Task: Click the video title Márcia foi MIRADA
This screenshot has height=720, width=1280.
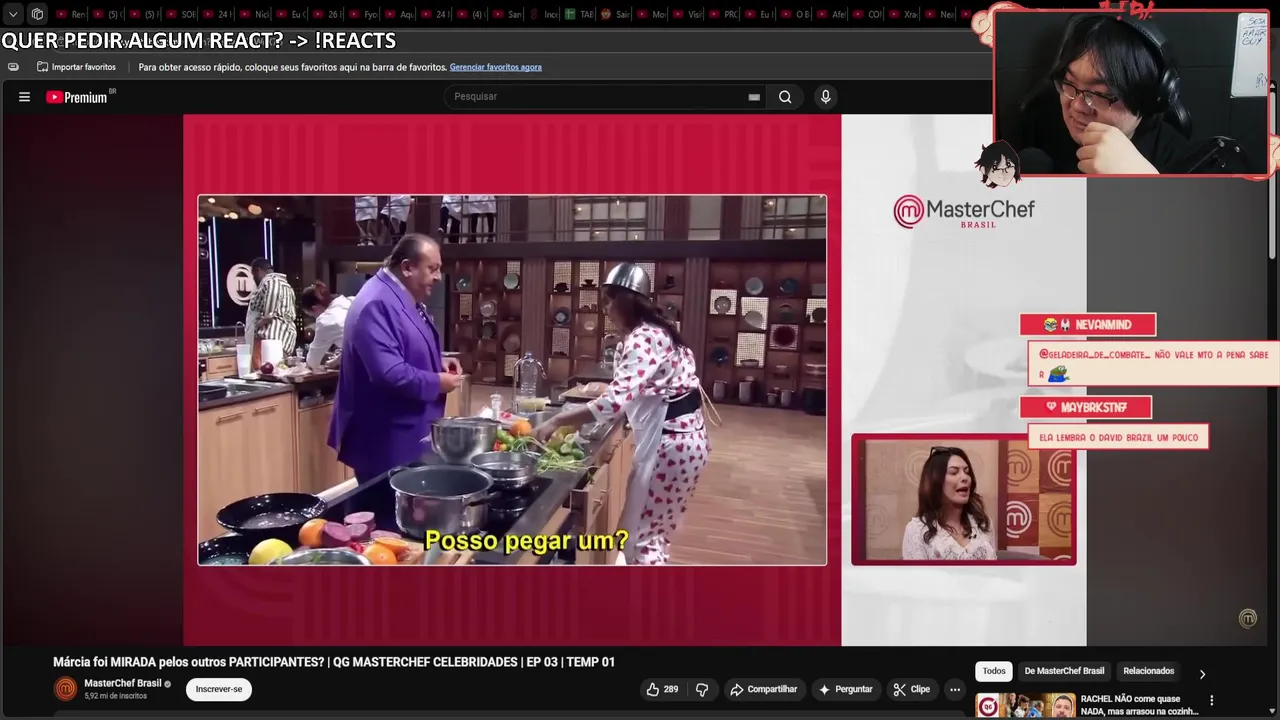Action: [x=334, y=662]
